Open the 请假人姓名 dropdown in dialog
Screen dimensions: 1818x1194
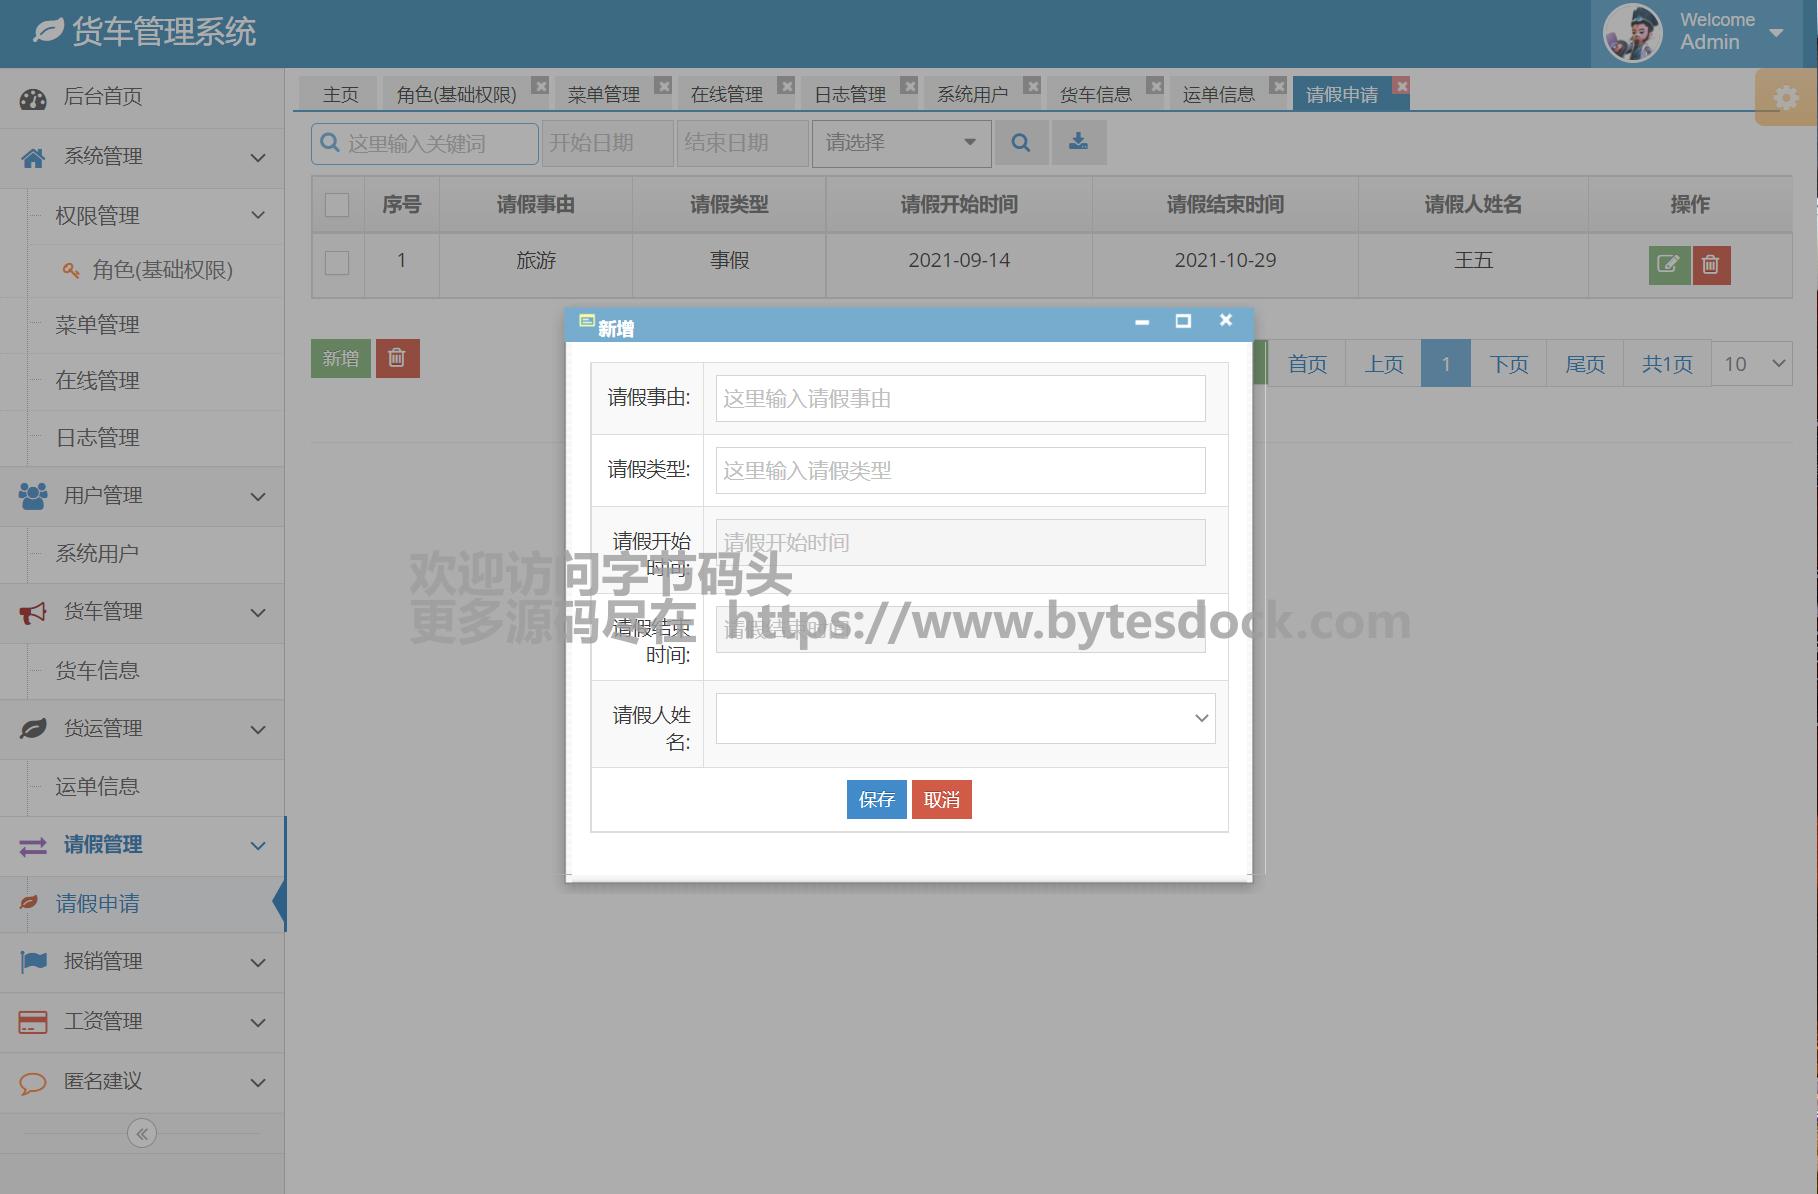pyautogui.click(x=965, y=718)
